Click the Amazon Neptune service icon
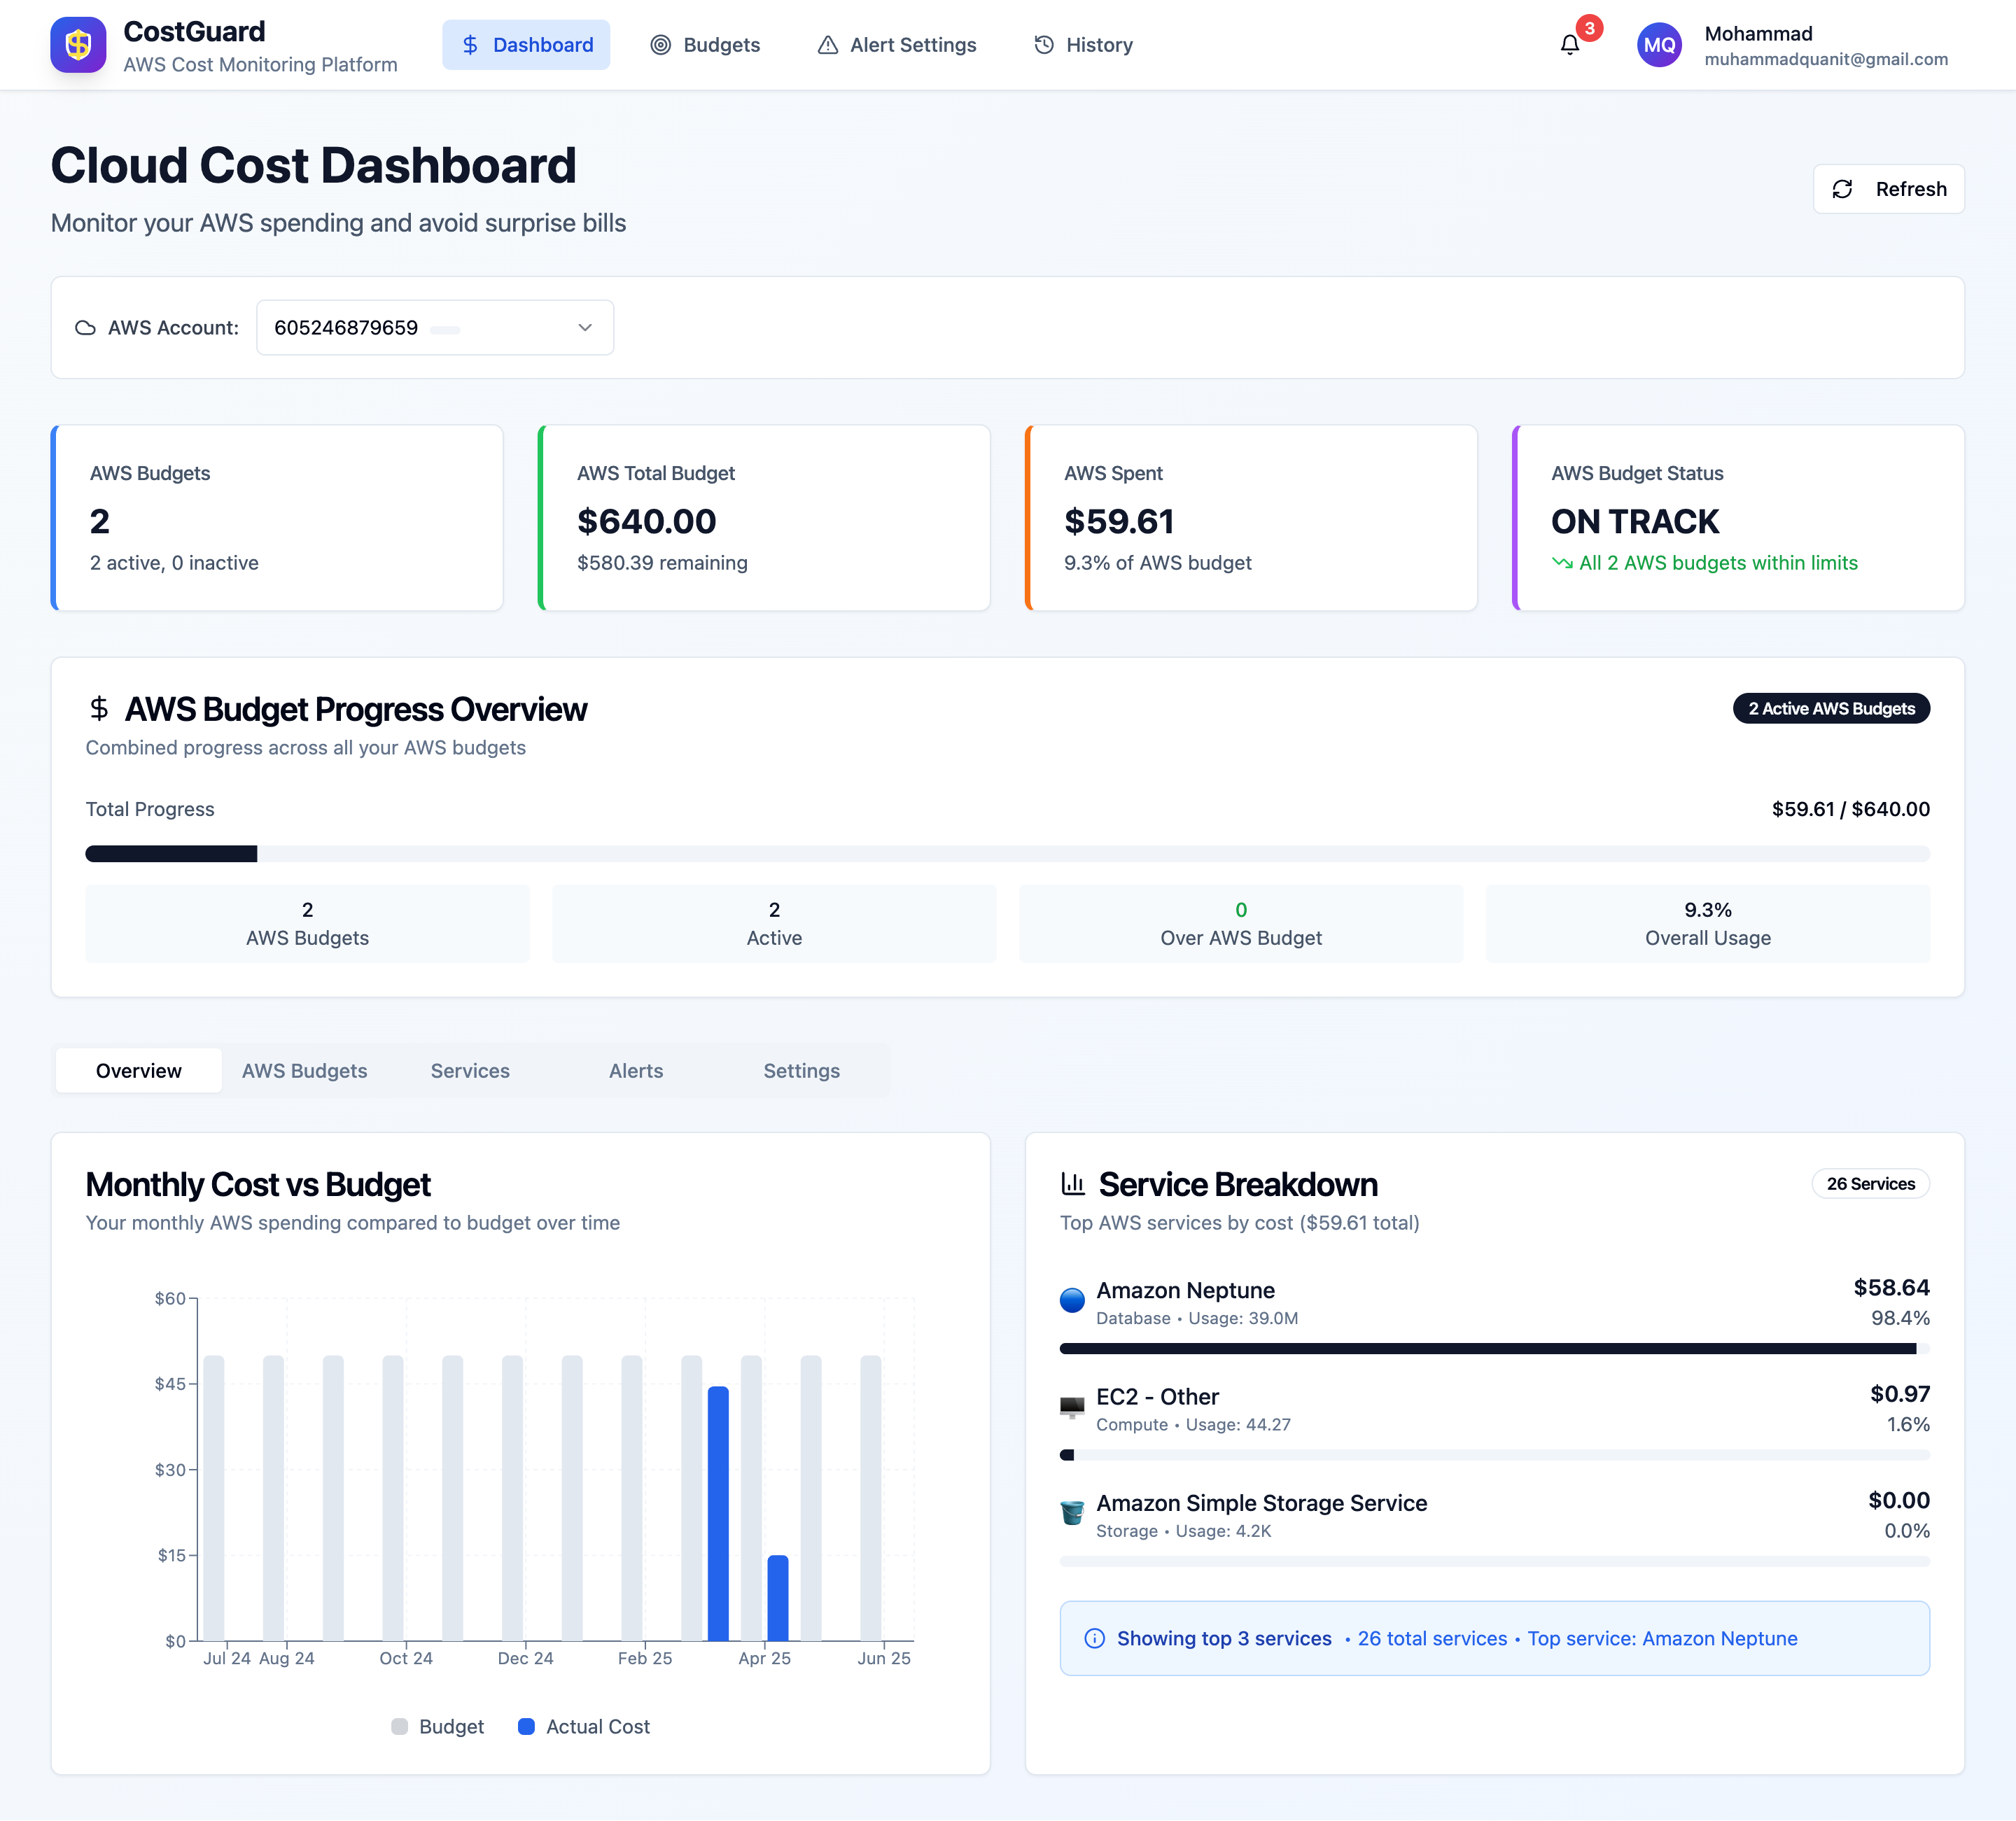The image size is (2016, 1821). tap(1072, 1300)
